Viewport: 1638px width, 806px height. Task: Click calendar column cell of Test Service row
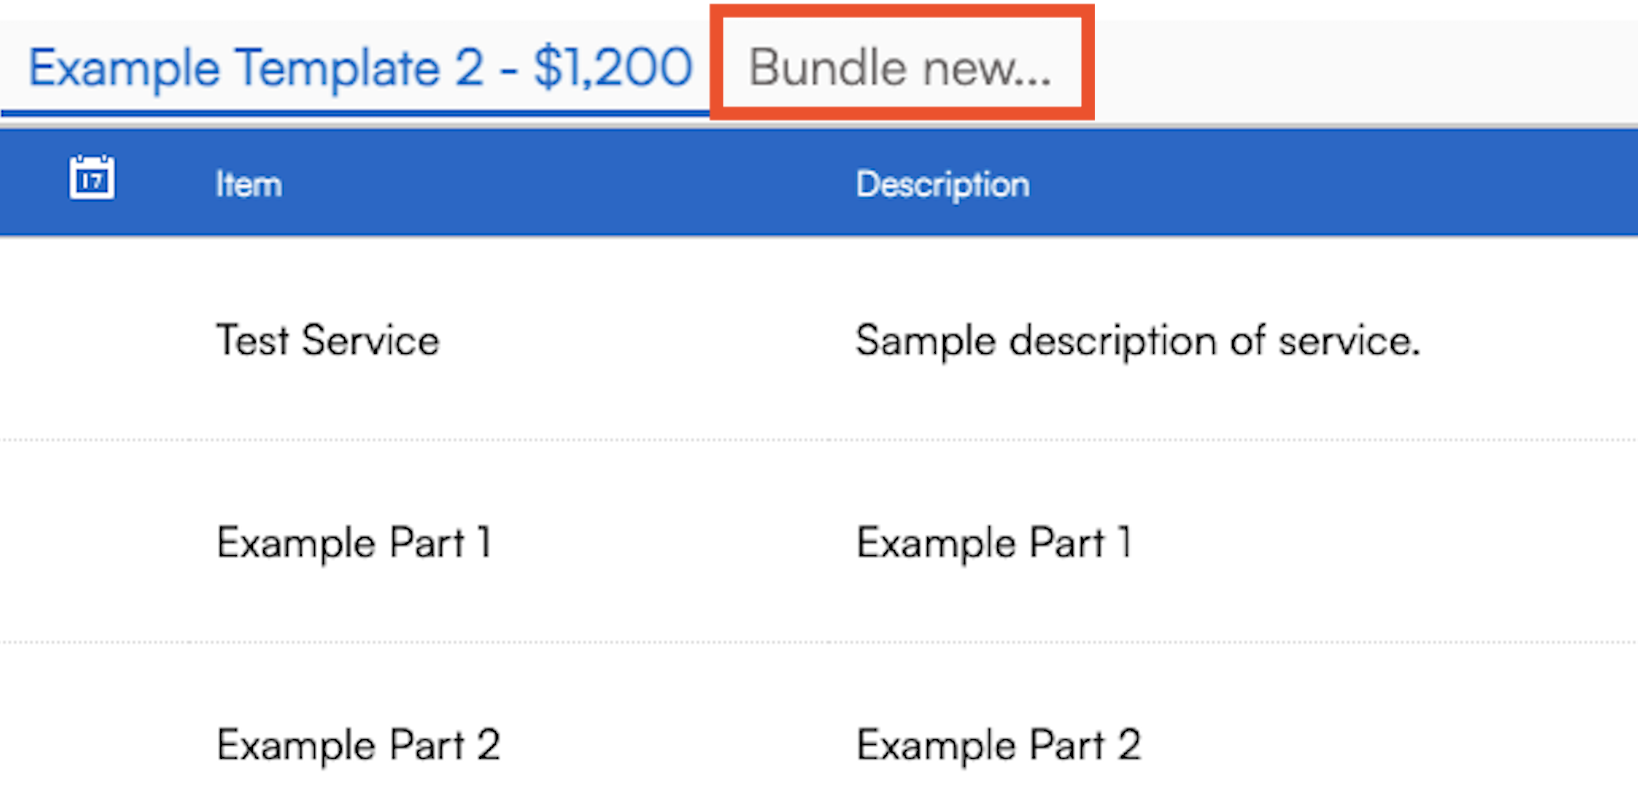pos(91,341)
